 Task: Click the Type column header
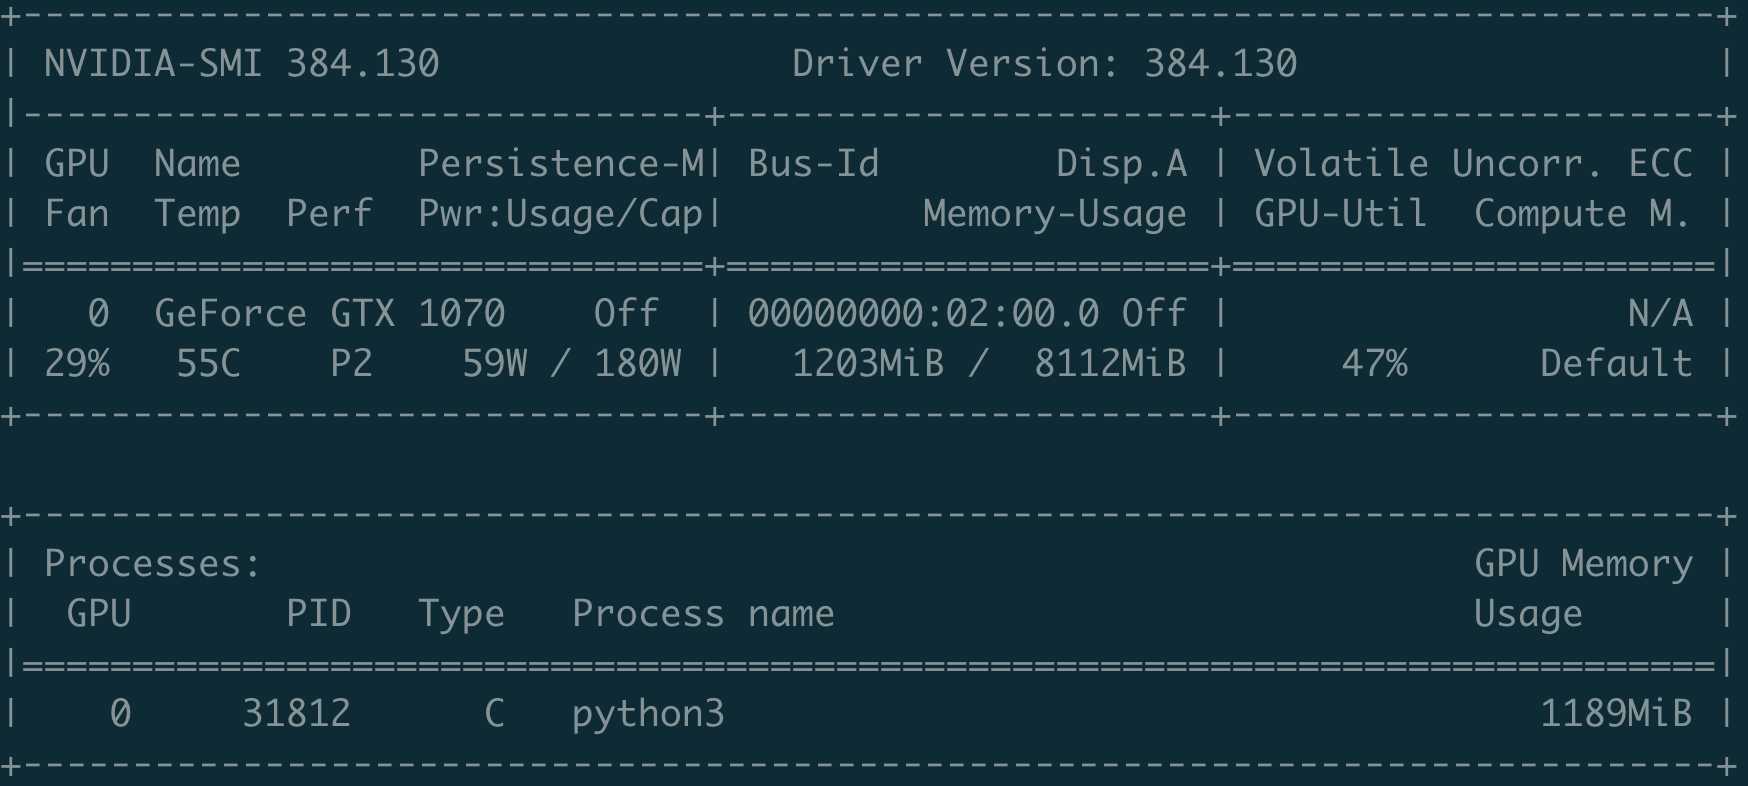point(461,614)
